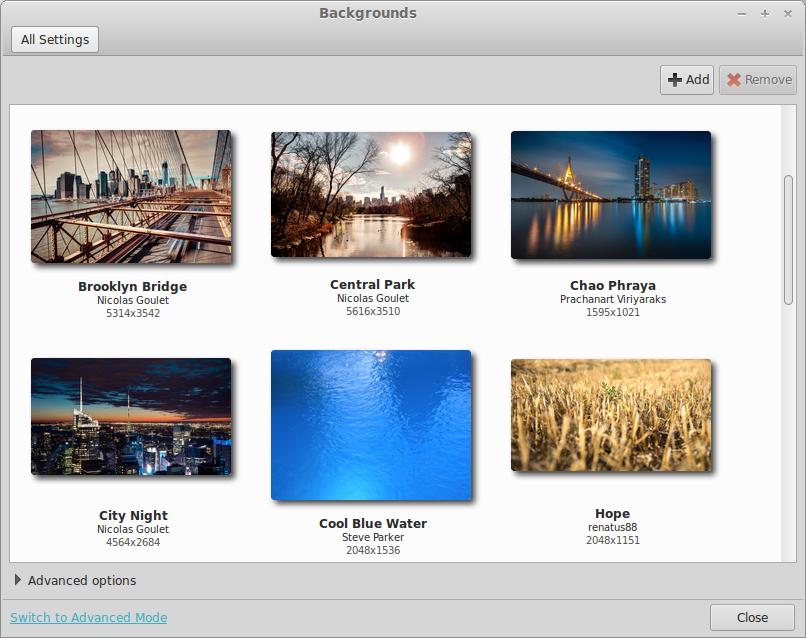Choose the Central Park background image

point(371,194)
